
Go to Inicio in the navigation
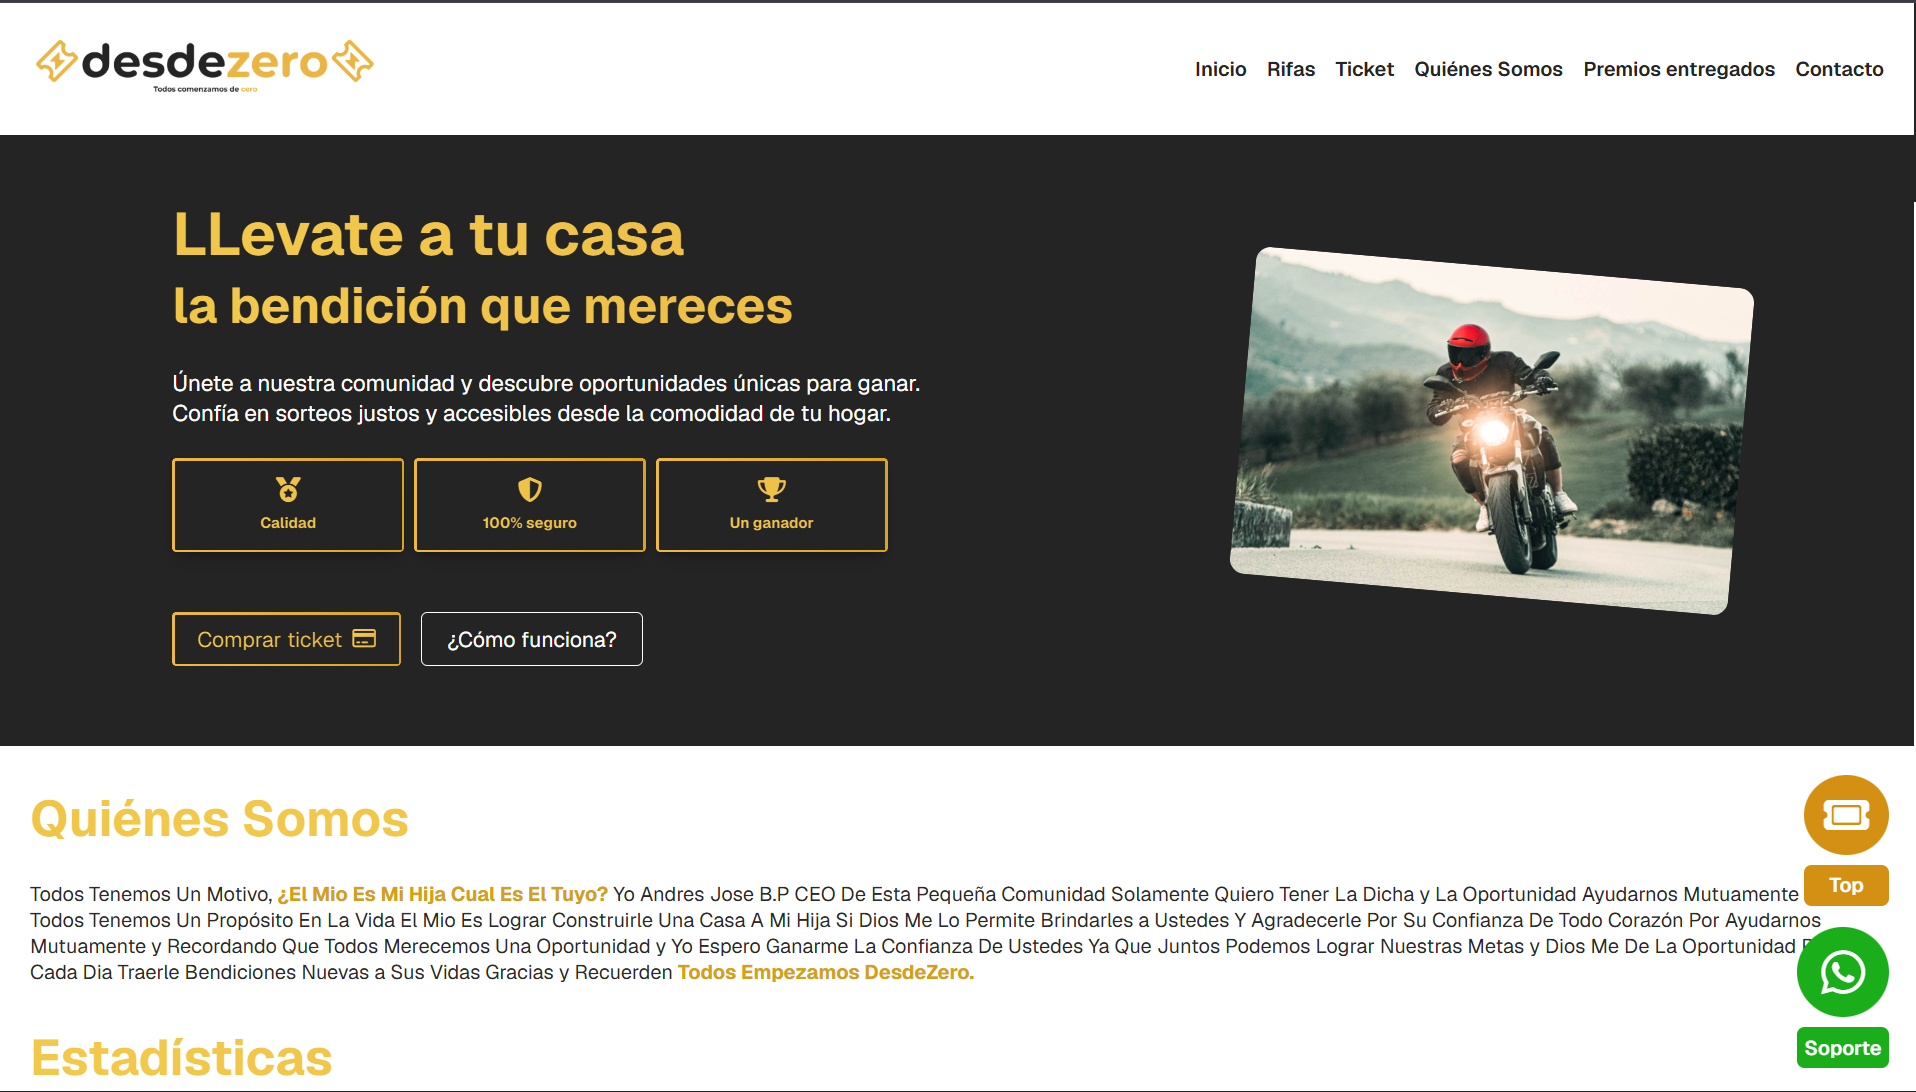(1220, 69)
